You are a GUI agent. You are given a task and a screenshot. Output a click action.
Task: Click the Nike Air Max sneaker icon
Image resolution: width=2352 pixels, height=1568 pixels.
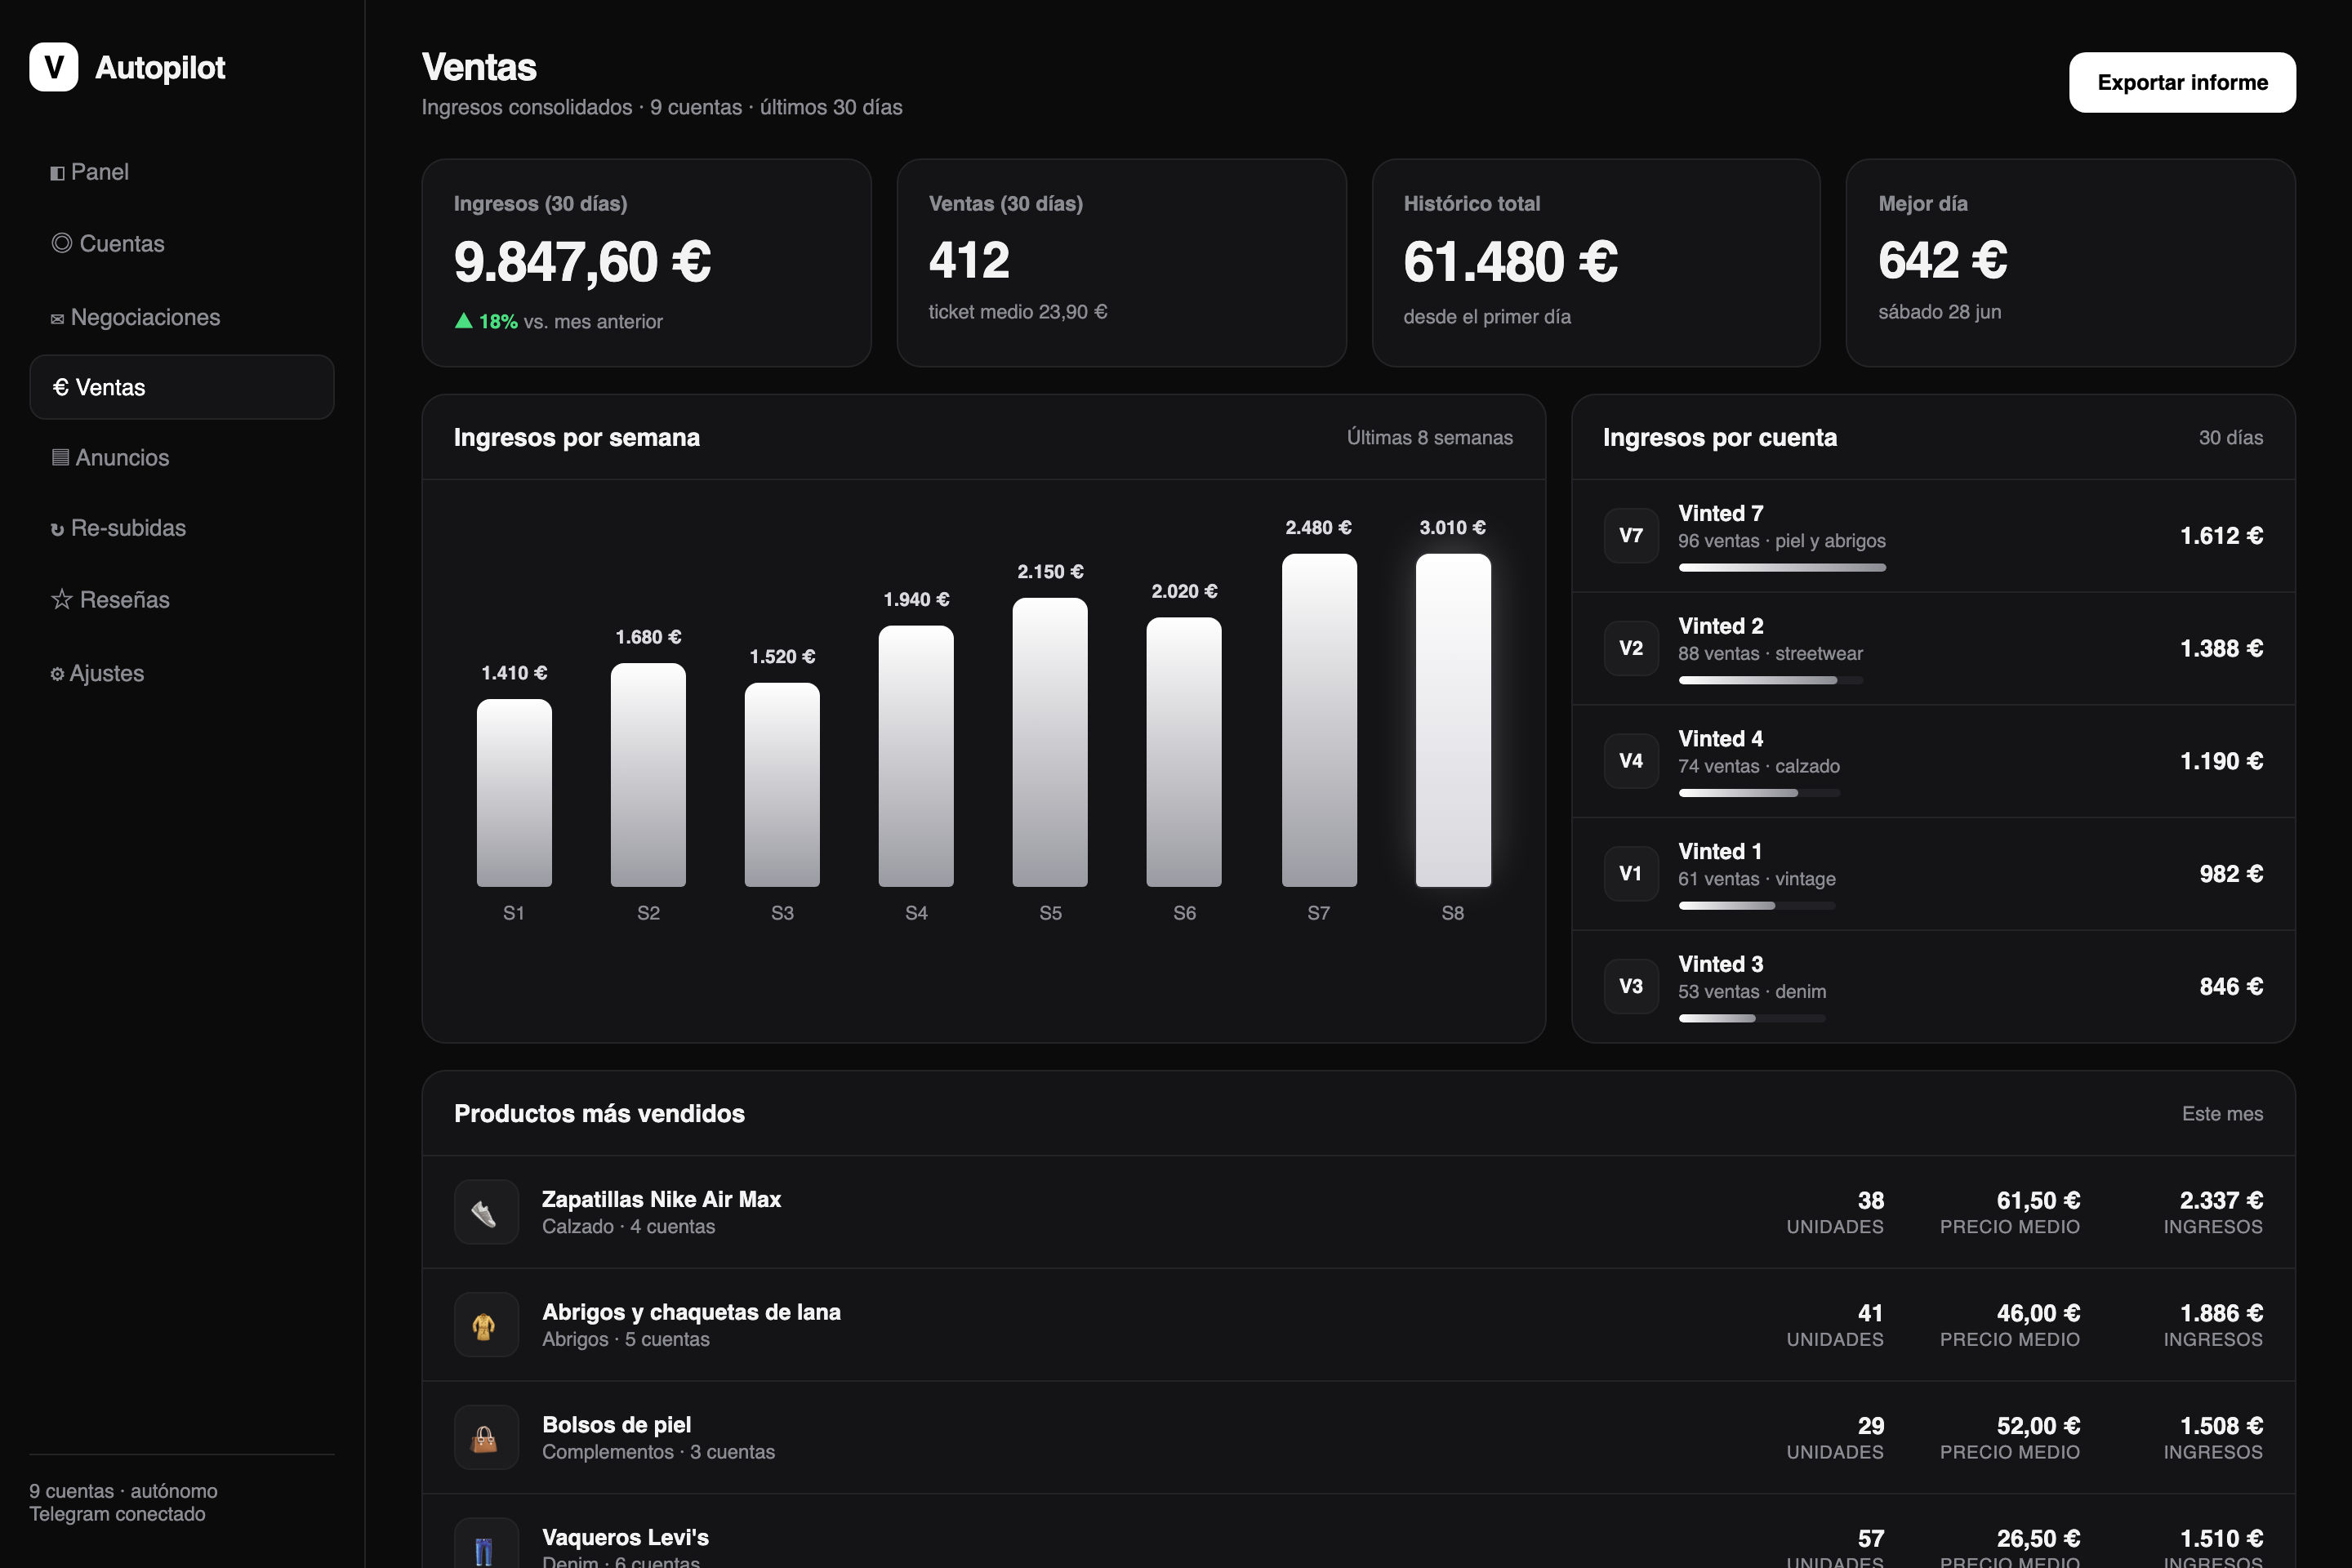tap(486, 1212)
